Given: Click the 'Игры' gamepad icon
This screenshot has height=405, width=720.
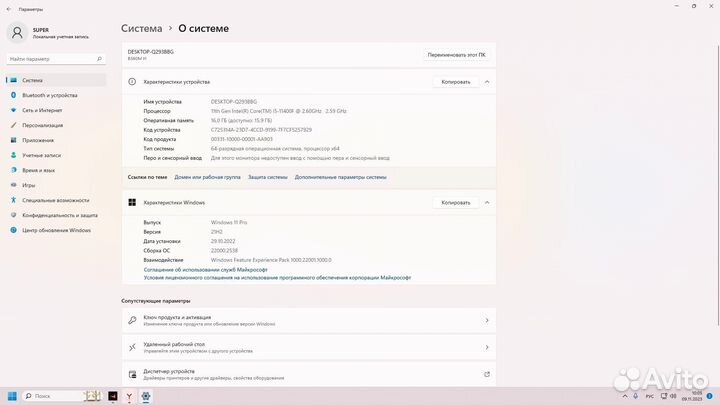Looking at the screenshot, I should point(13,185).
